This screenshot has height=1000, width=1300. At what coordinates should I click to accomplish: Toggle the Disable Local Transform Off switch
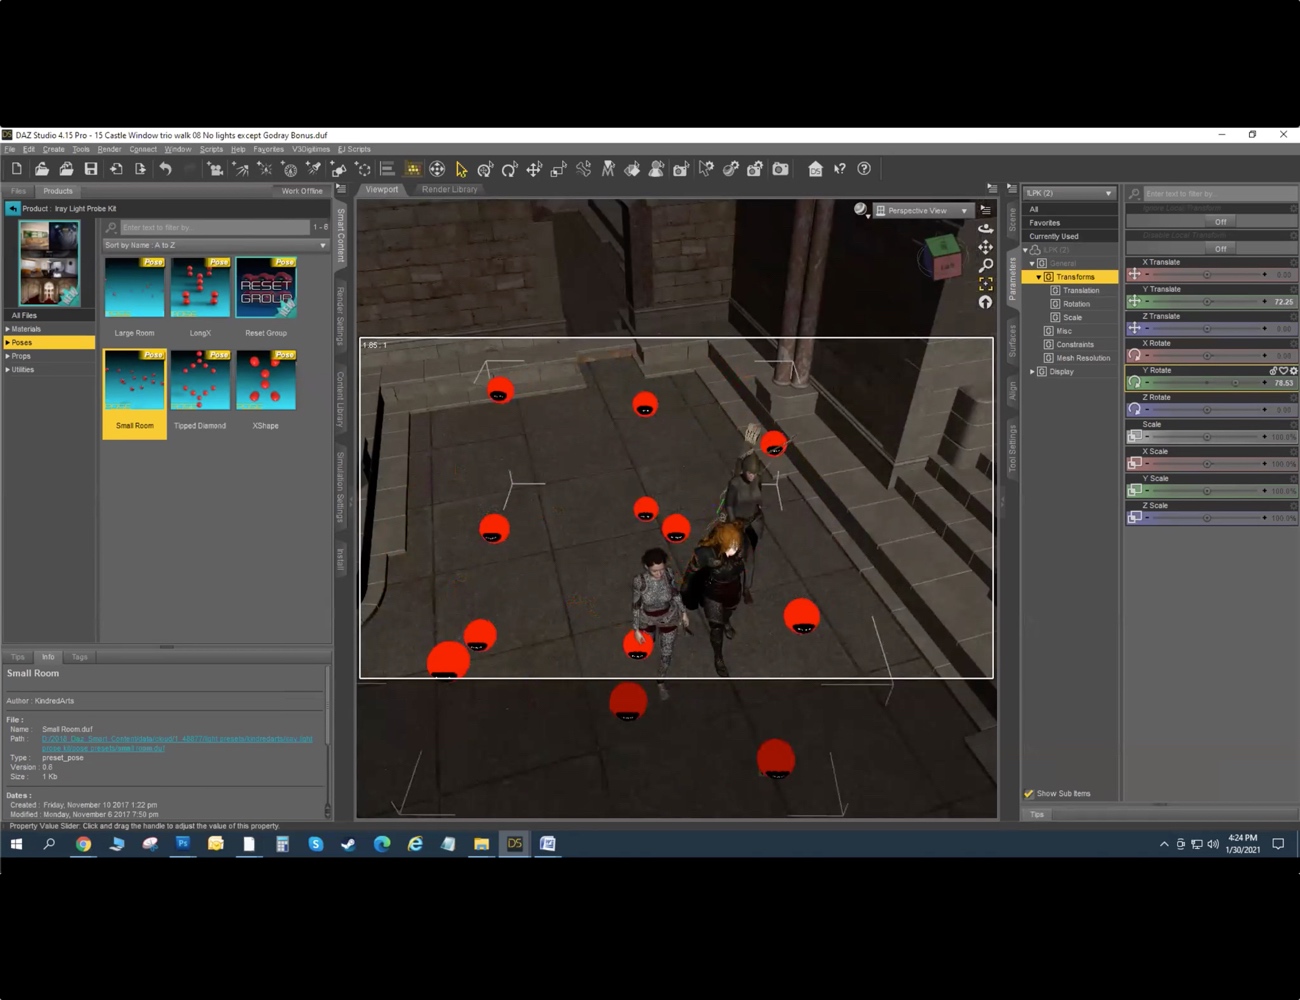pyautogui.click(x=1220, y=249)
